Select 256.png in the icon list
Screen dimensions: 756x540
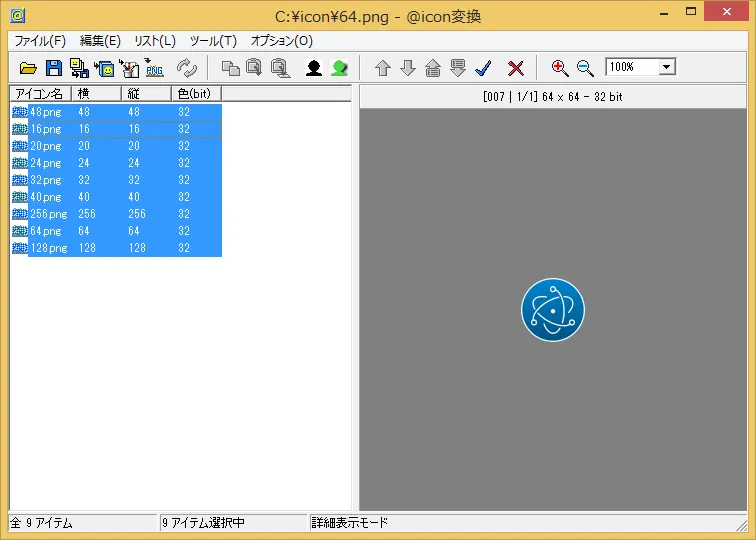click(x=49, y=214)
